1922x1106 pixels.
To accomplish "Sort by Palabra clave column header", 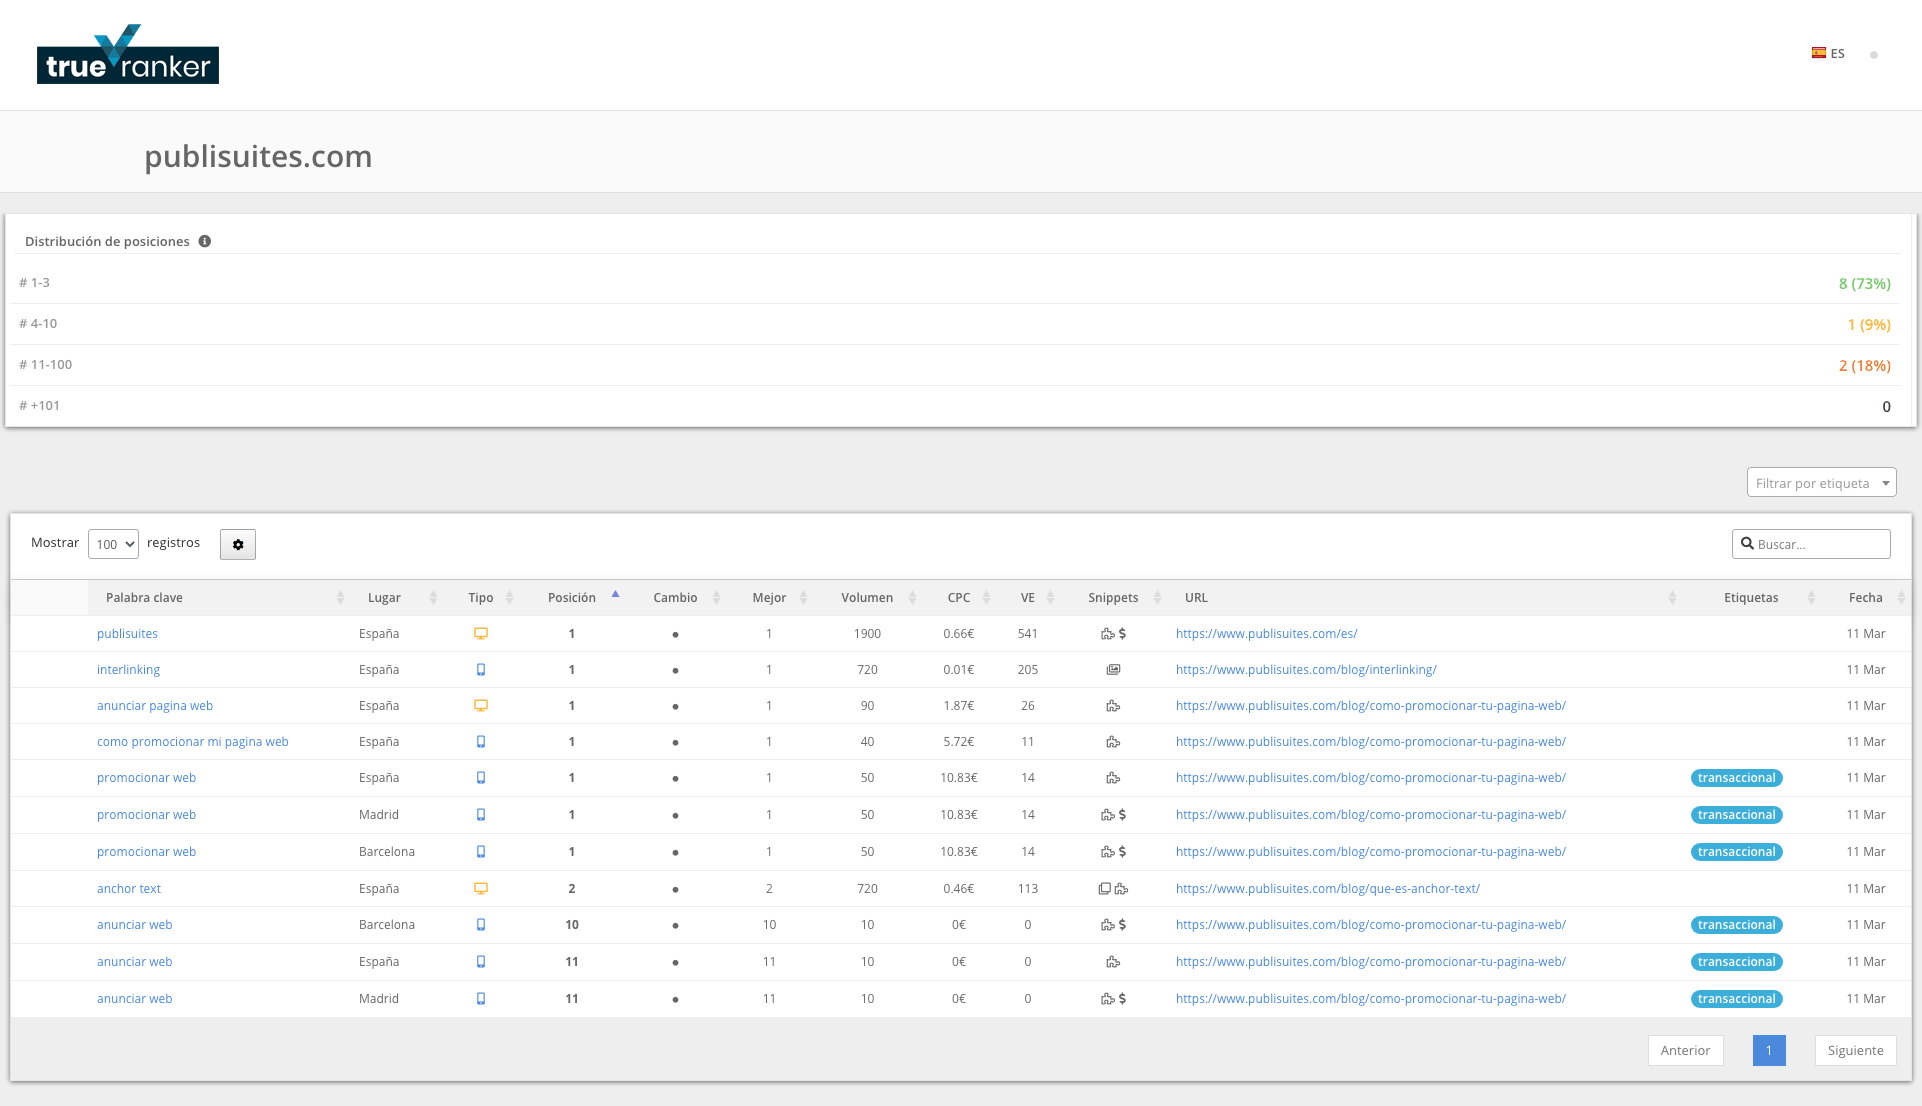I will pos(144,598).
